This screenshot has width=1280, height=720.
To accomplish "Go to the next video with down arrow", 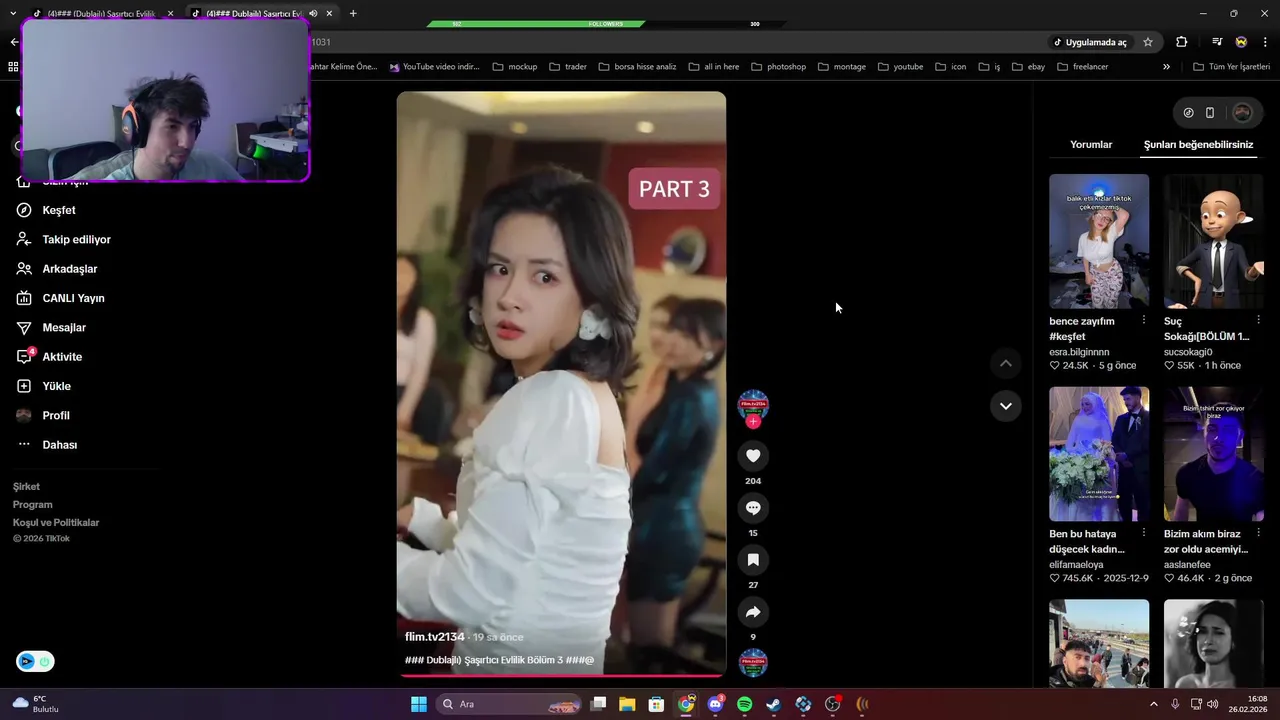I will pos(1005,406).
